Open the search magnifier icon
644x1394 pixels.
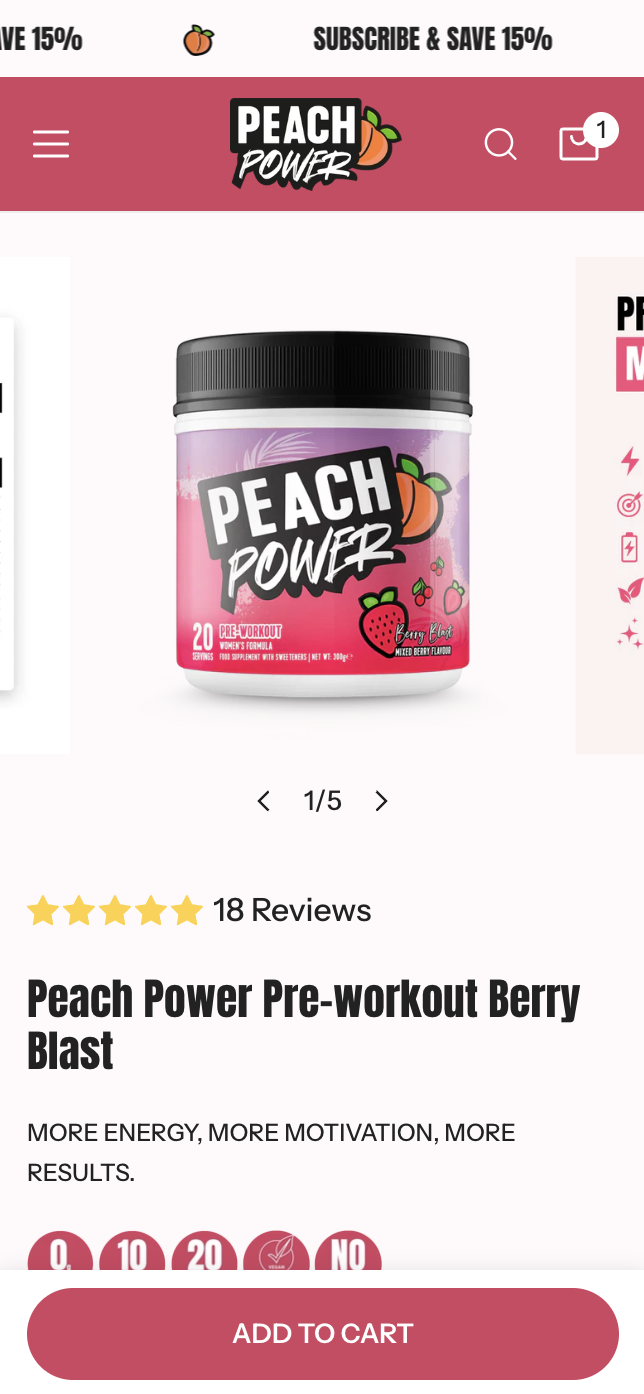click(501, 145)
